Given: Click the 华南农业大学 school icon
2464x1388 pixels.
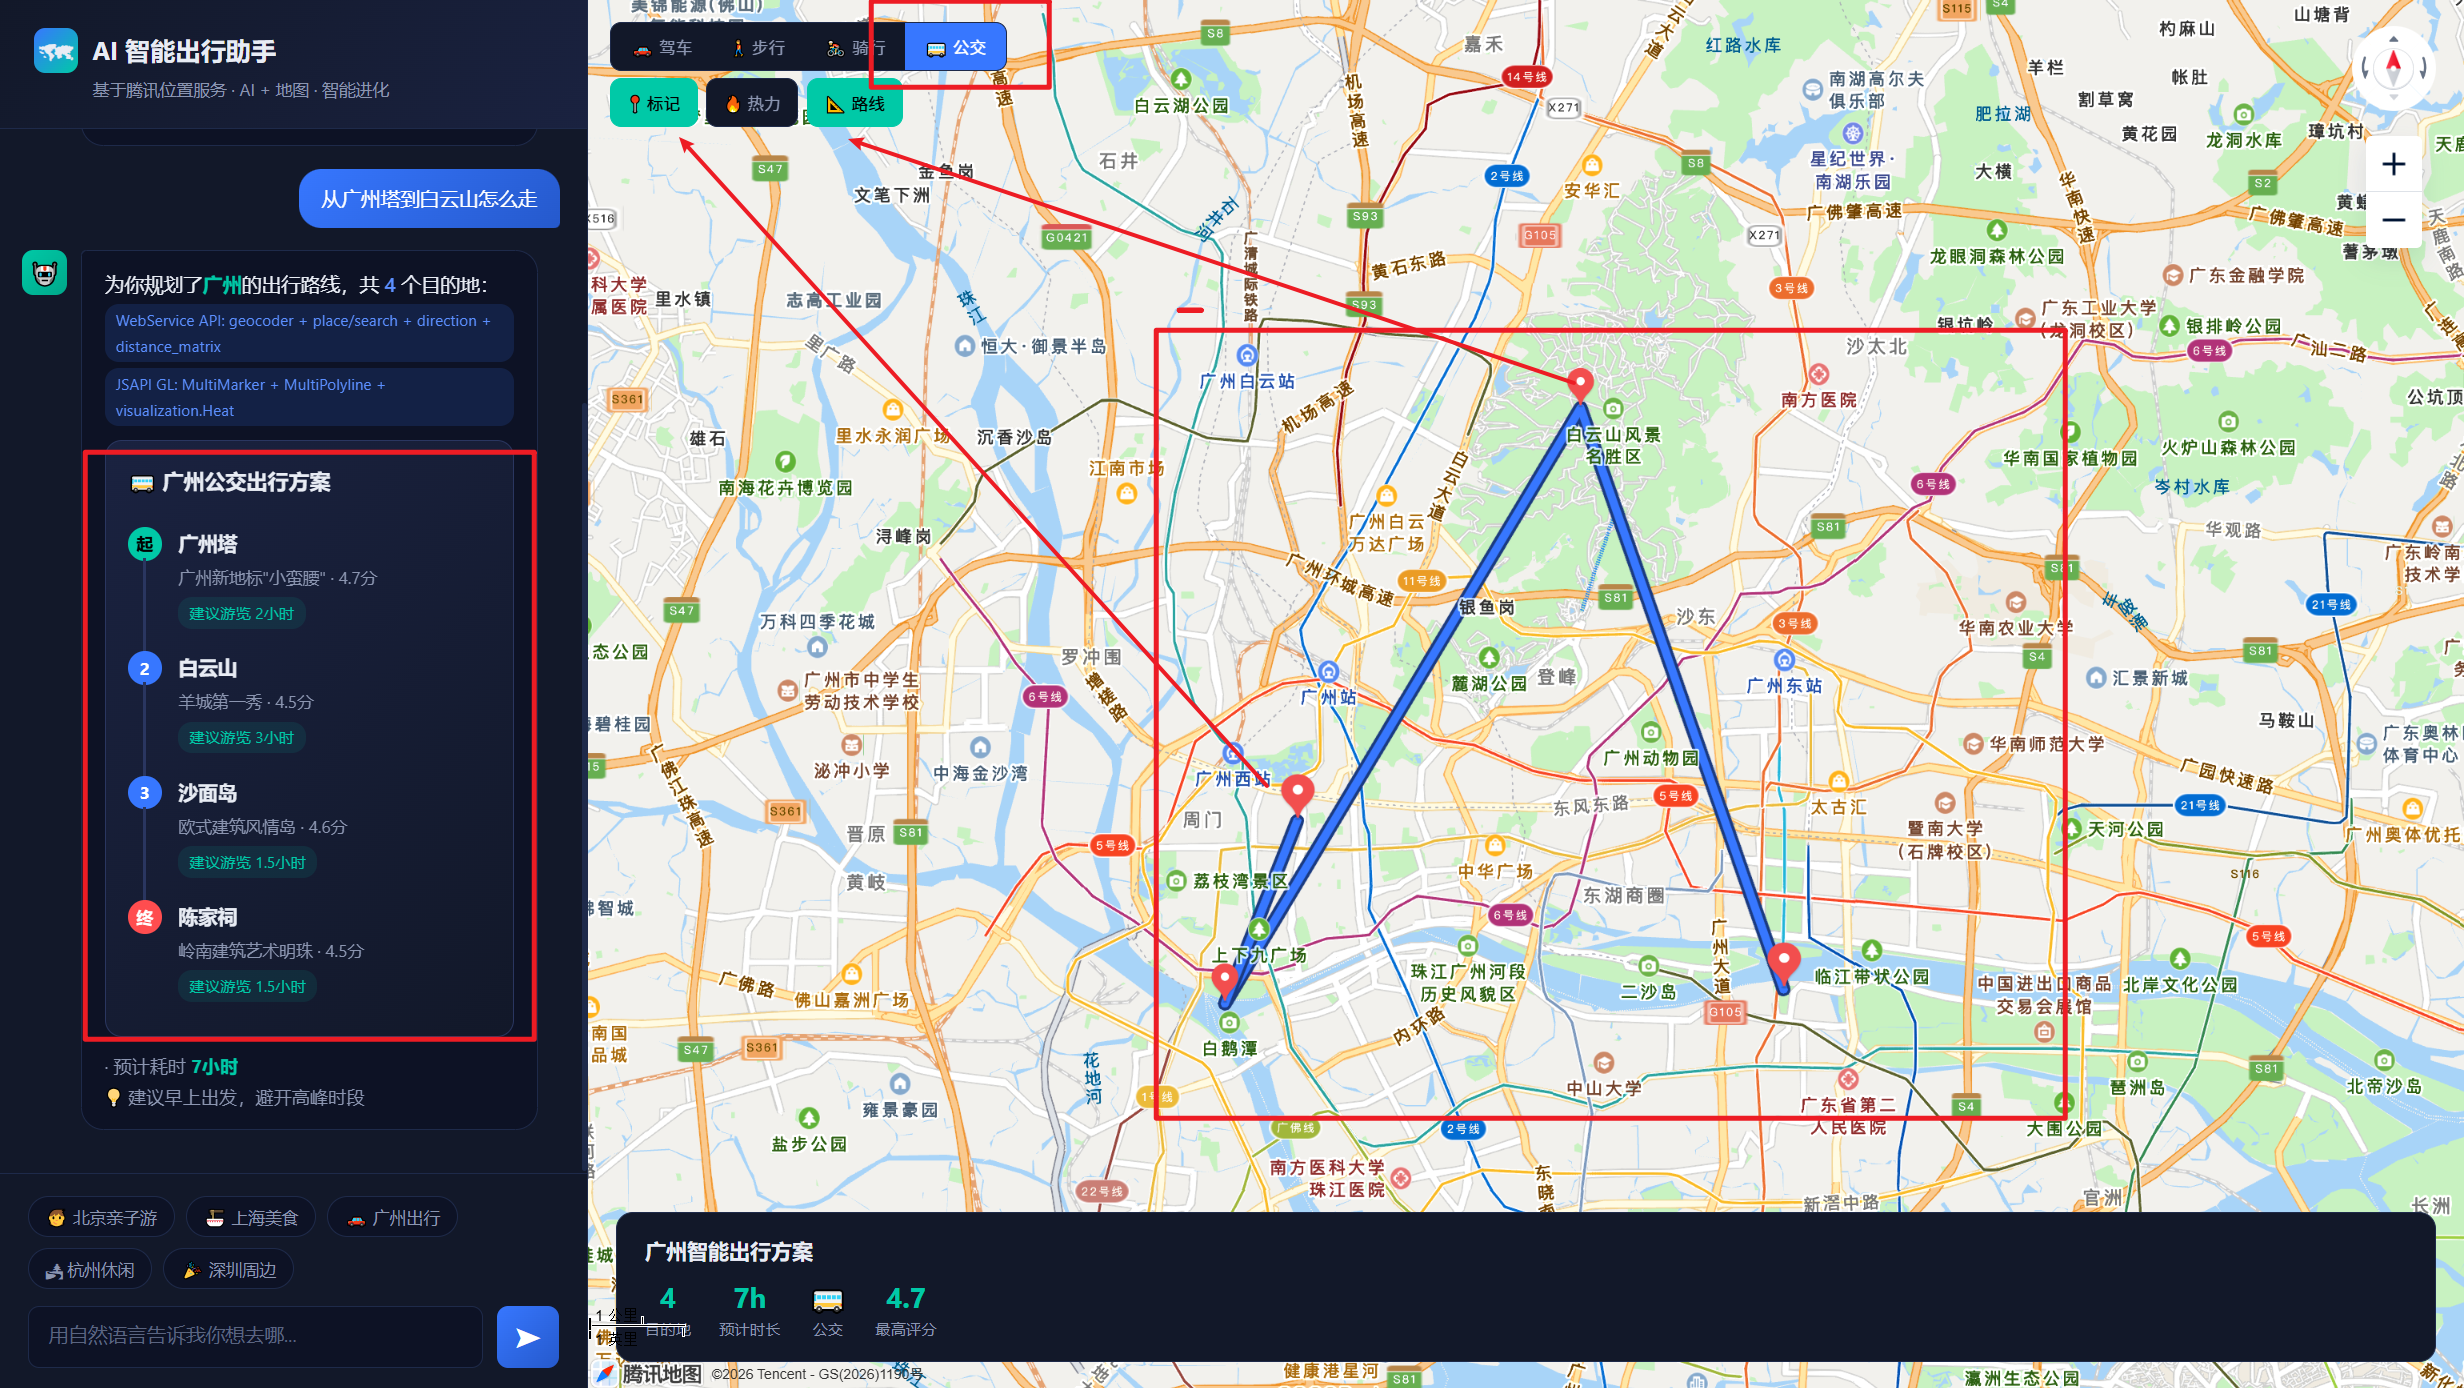Looking at the screenshot, I should (2016, 602).
